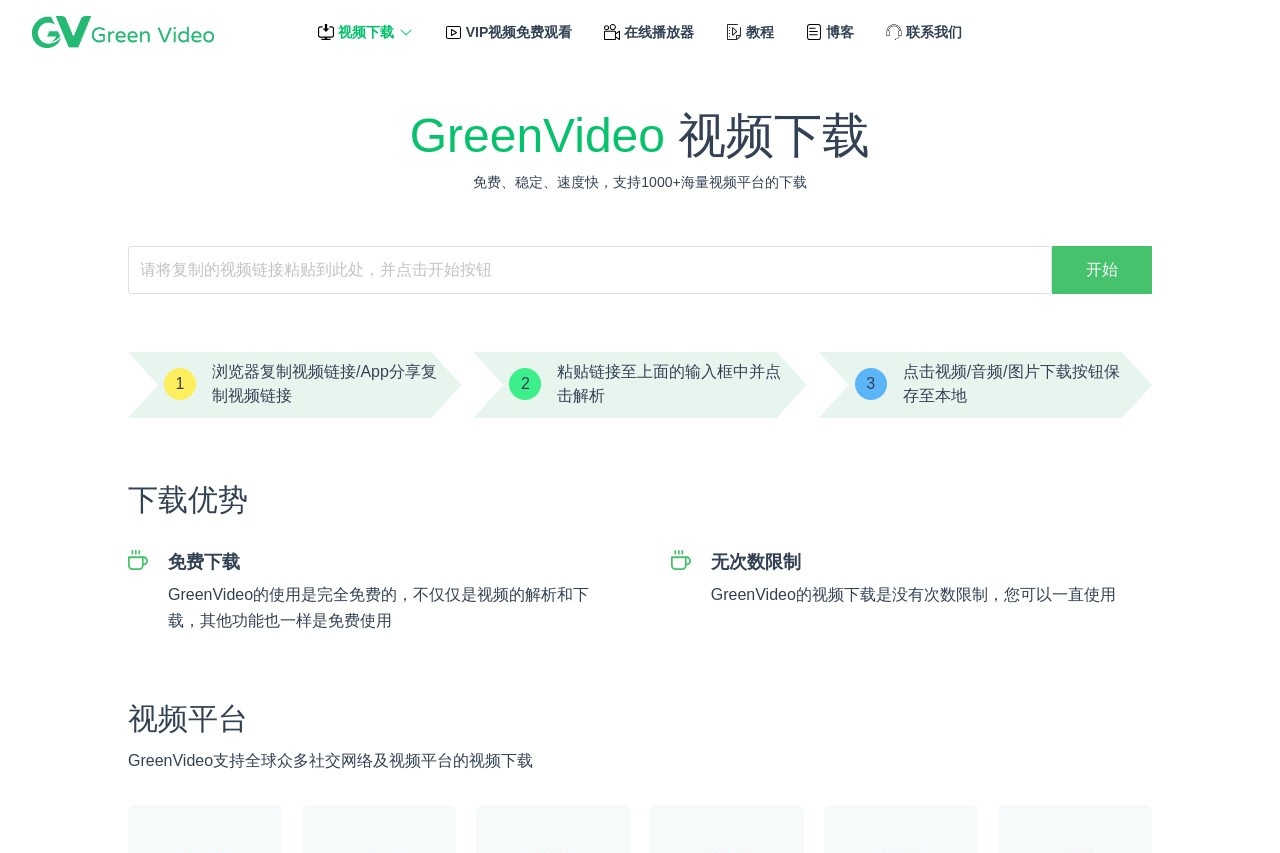The image size is (1280, 853).
Task: Click the green 开始 button
Action: (x=1101, y=270)
